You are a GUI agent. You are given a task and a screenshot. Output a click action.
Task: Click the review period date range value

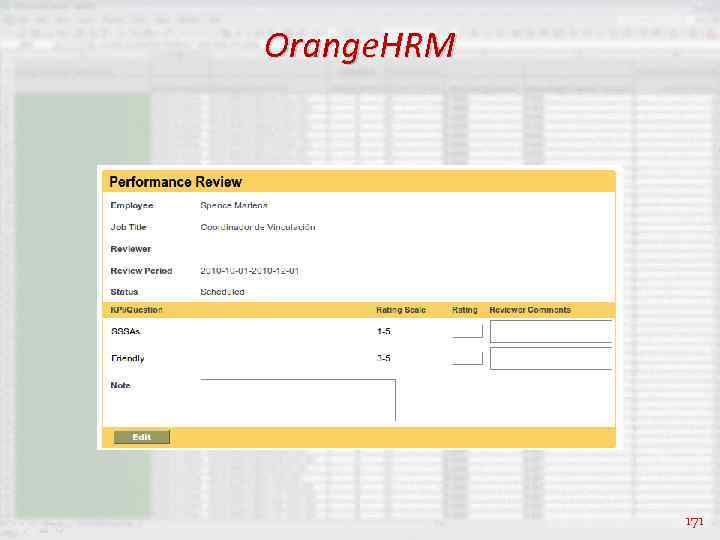click(250, 271)
